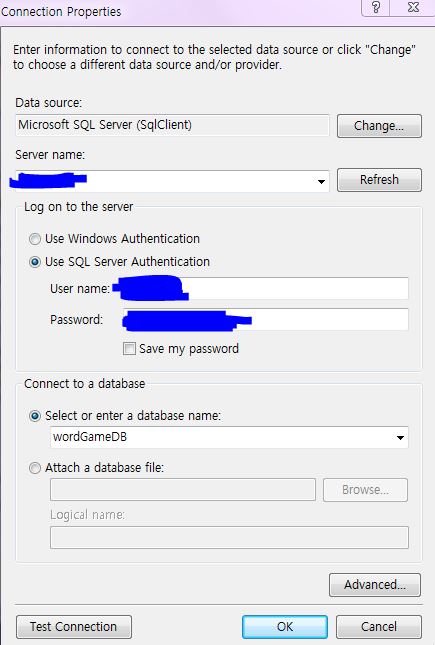Open the wordGameDB database dropdown
This screenshot has height=645, width=435.
tap(400, 437)
